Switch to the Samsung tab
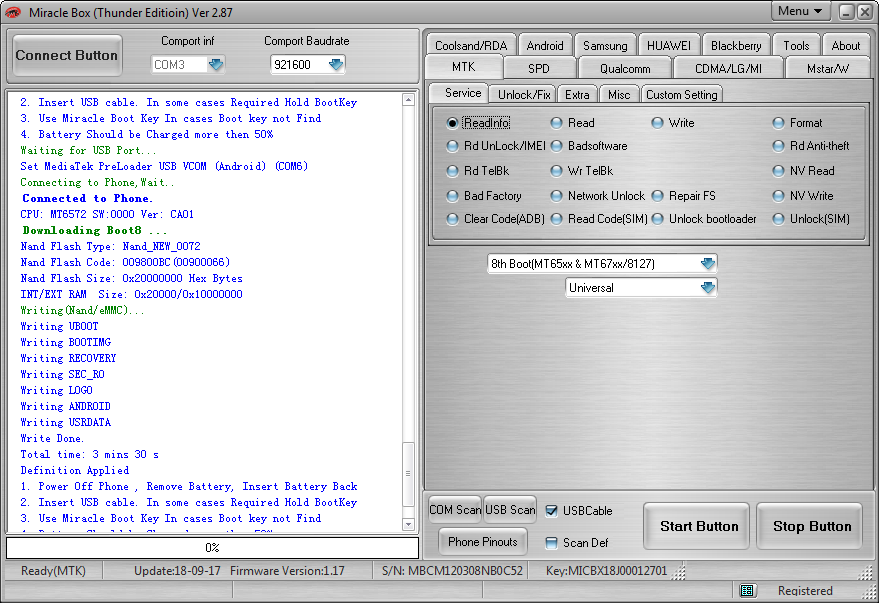 605,45
